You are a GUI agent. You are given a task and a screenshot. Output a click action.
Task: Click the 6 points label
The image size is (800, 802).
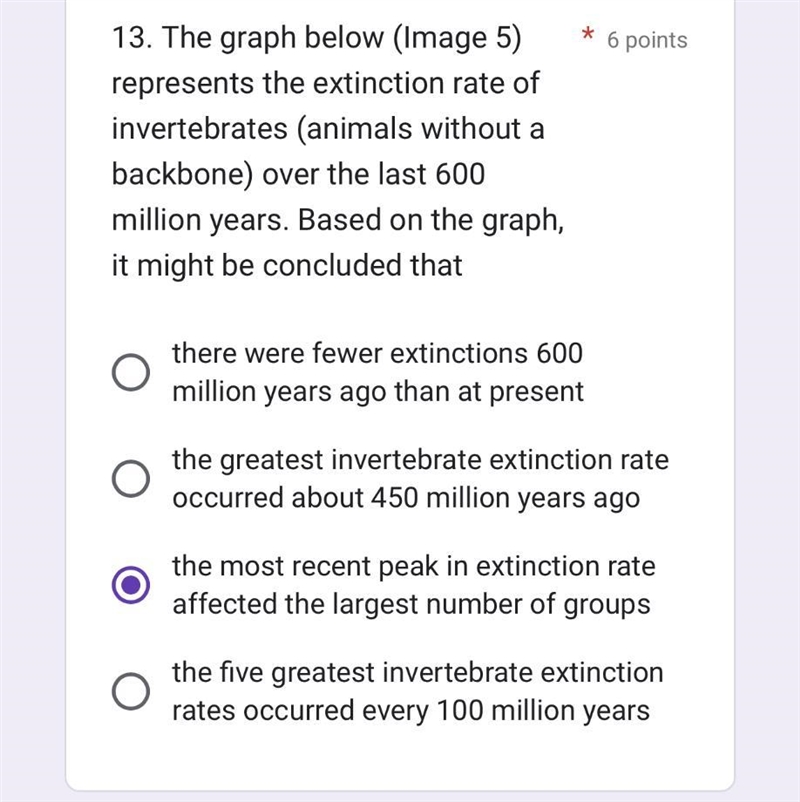pos(647,40)
